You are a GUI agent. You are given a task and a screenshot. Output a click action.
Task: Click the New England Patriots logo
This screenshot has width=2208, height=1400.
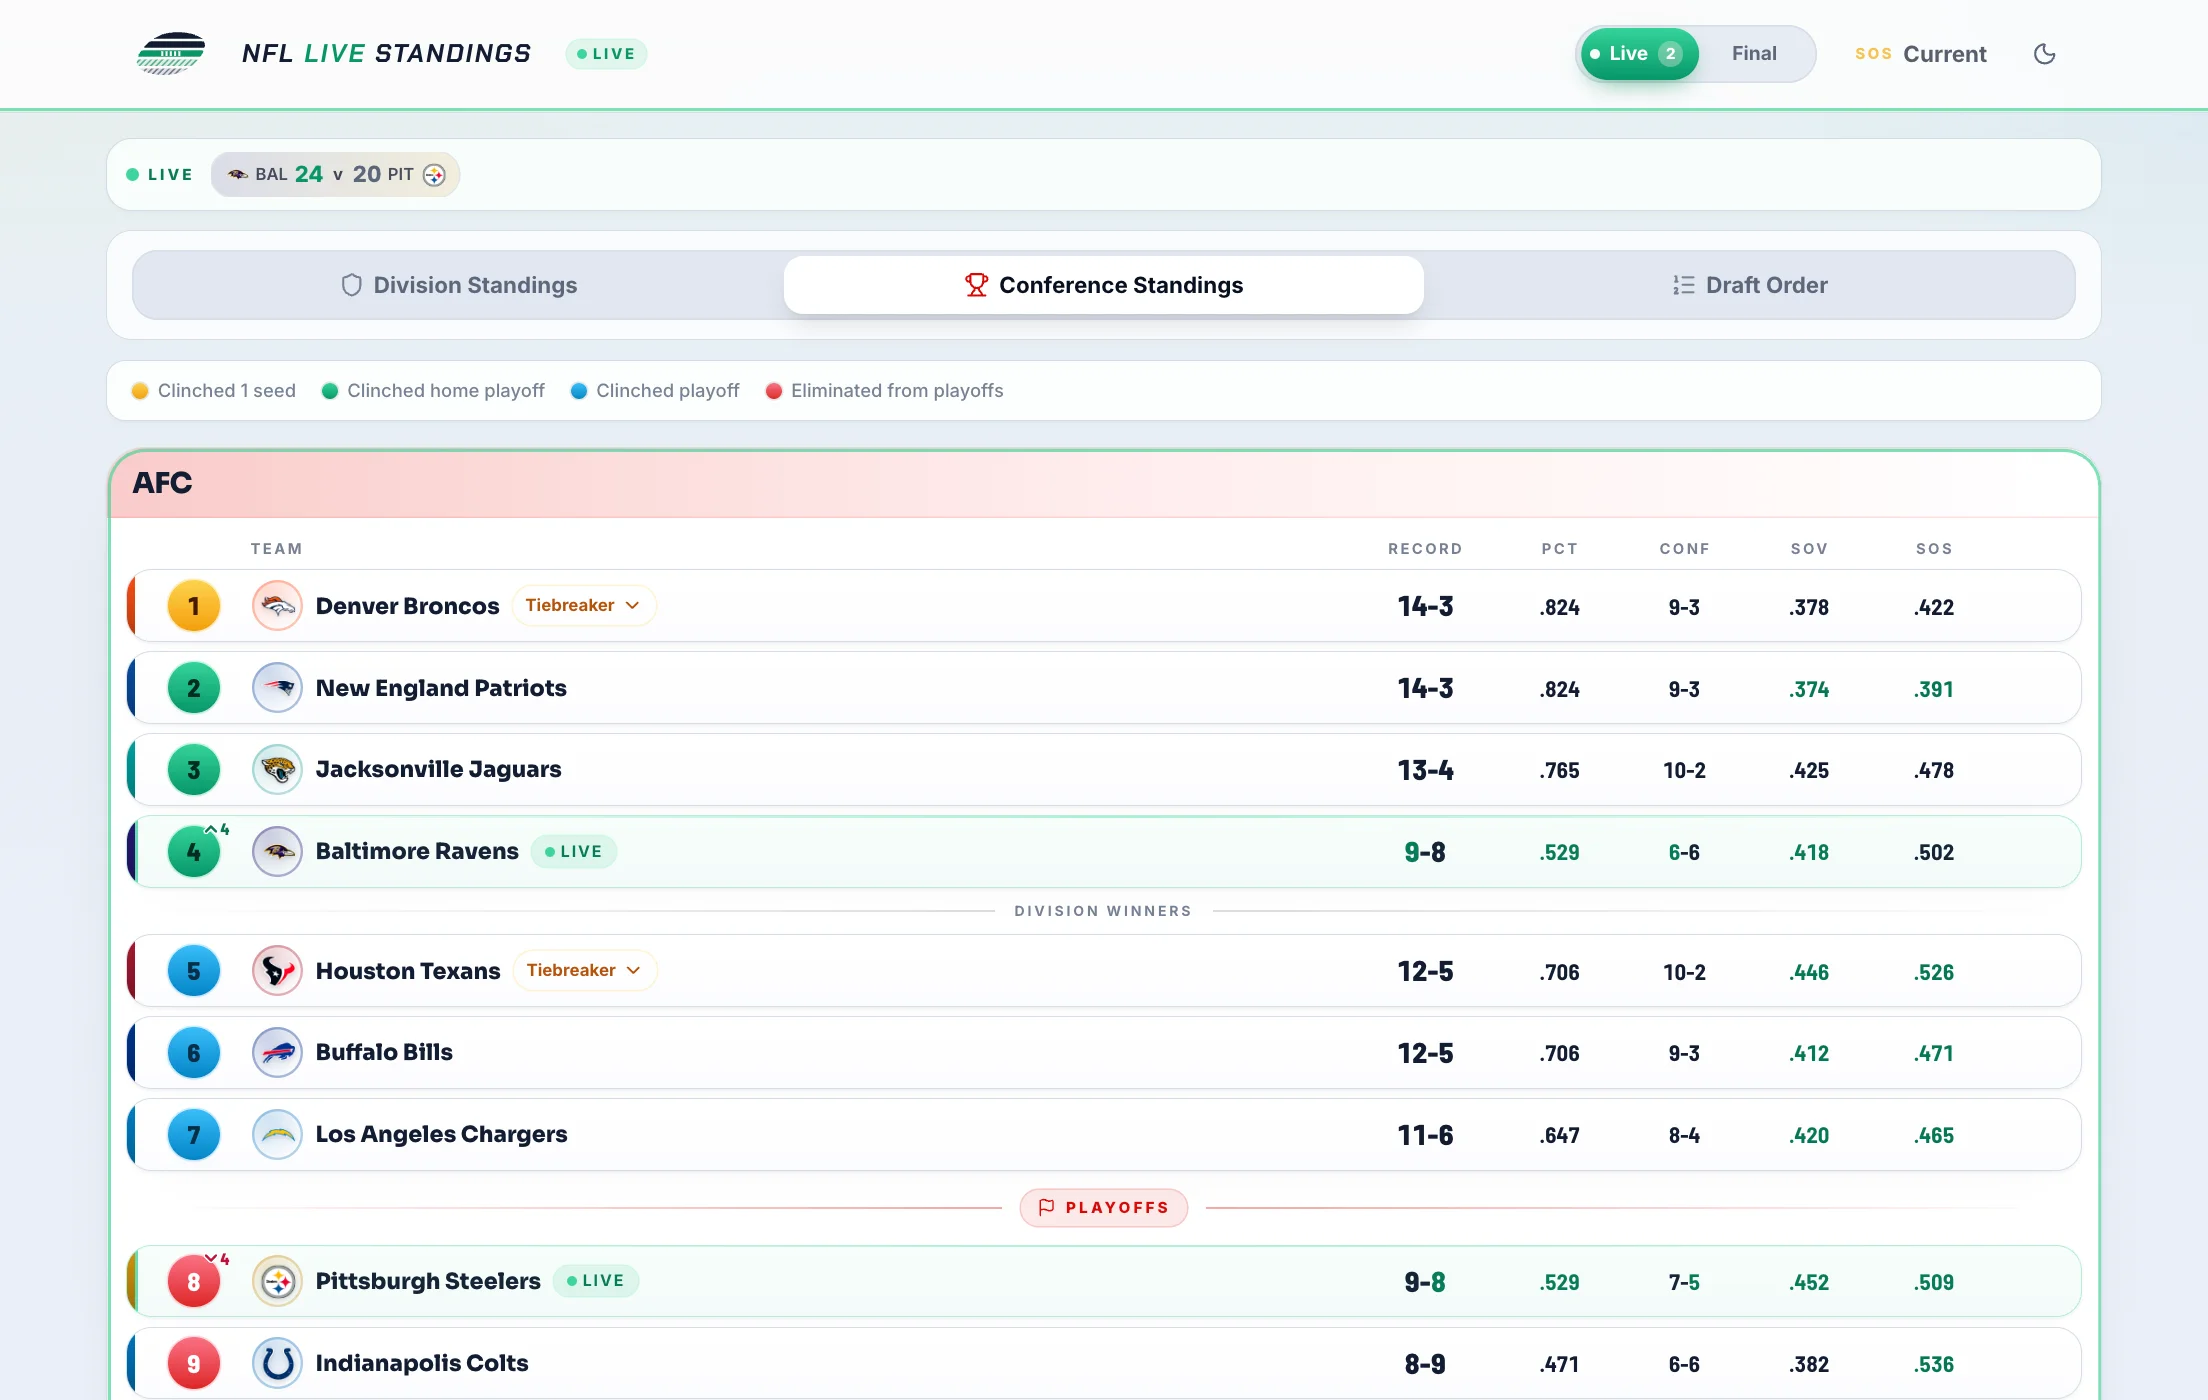pos(277,688)
